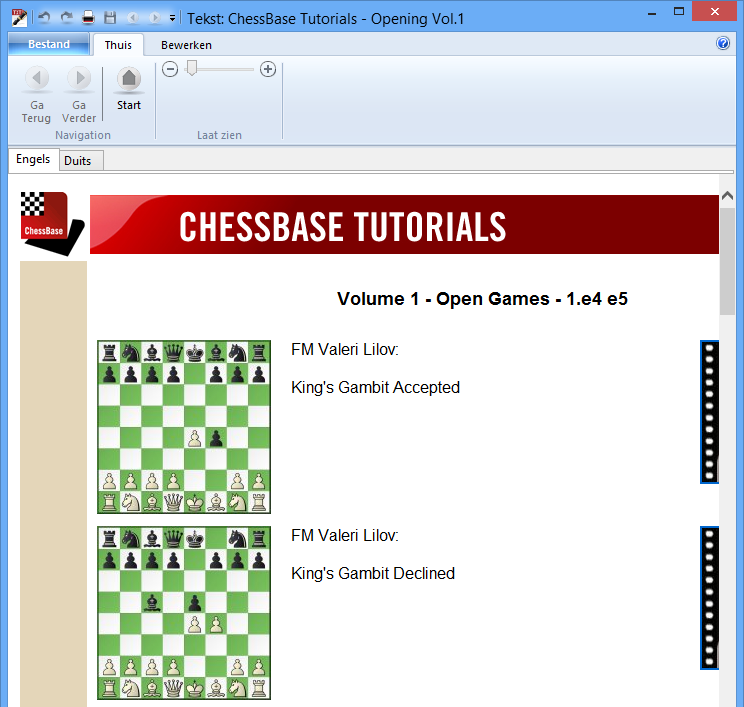This screenshot has height=707, width=744.
Task: Open King's Gambit Accepted board diagram
Action: pos(184,427)
